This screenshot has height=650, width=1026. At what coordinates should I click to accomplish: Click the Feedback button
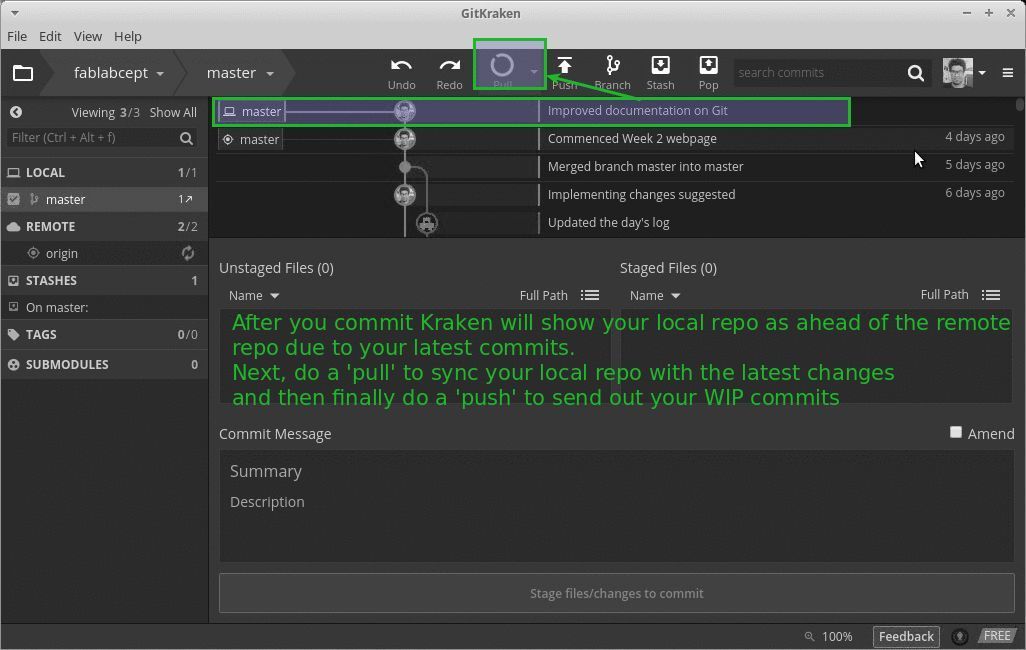[x=906, y=636]
